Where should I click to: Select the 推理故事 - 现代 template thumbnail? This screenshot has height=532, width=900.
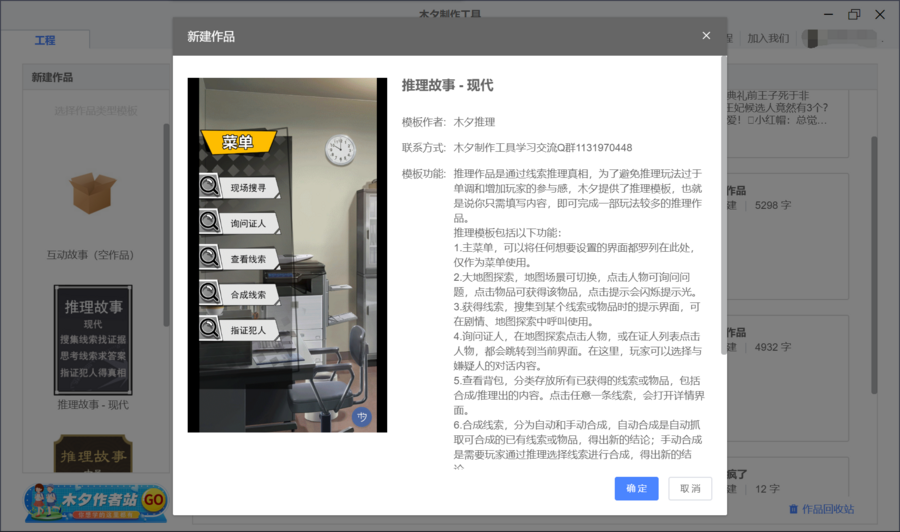[x=93, y=338]
